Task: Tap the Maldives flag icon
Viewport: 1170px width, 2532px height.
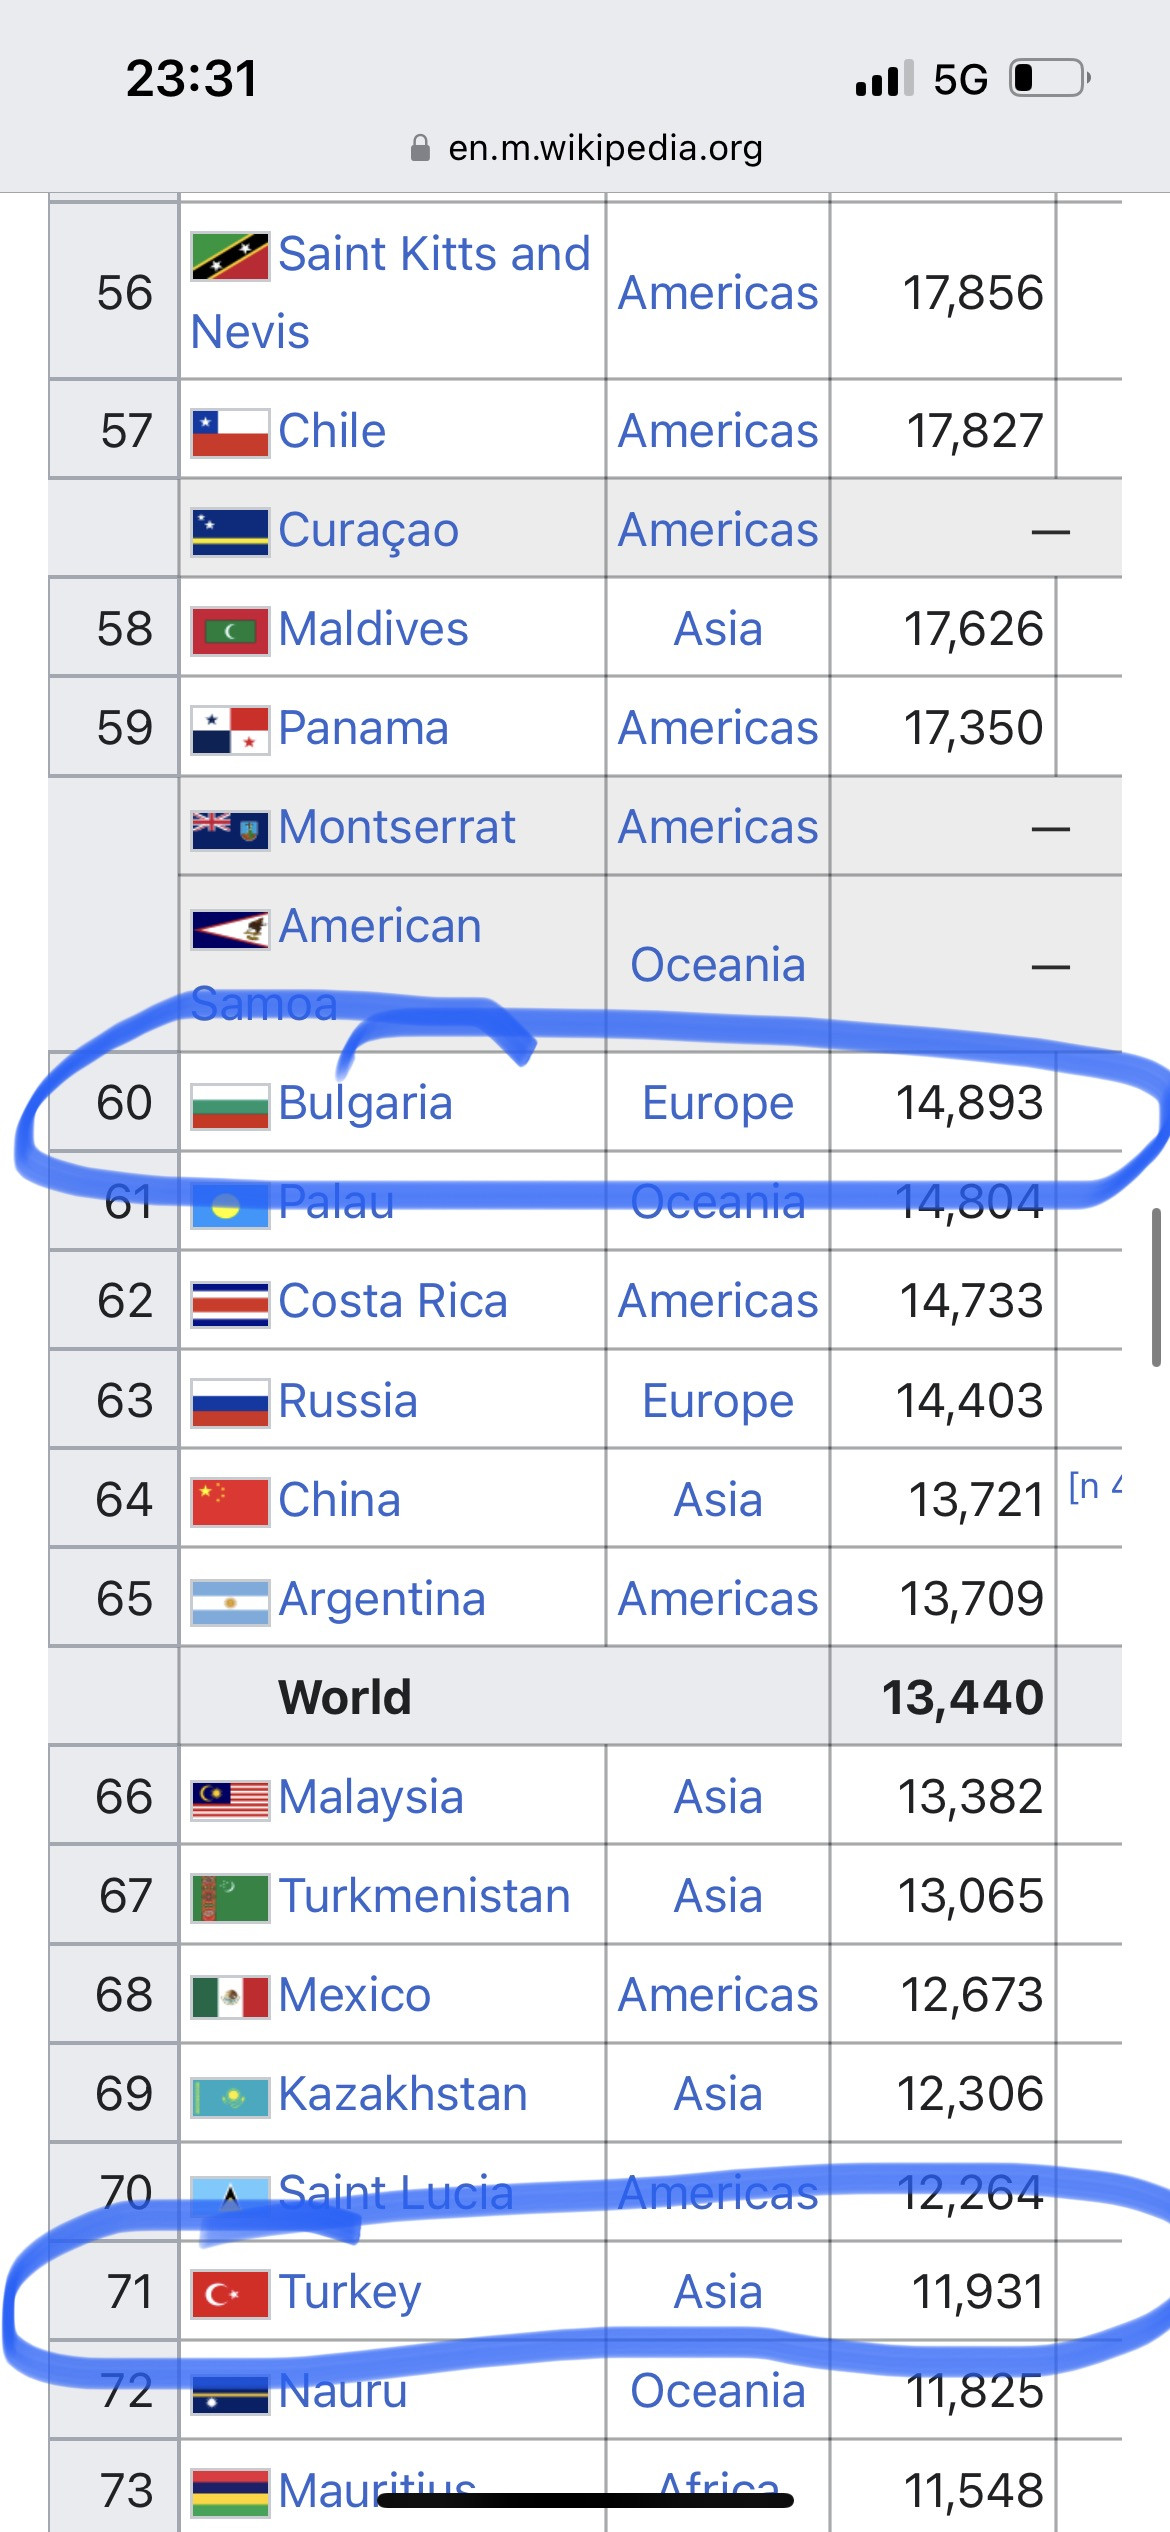Action: (230, 631)
